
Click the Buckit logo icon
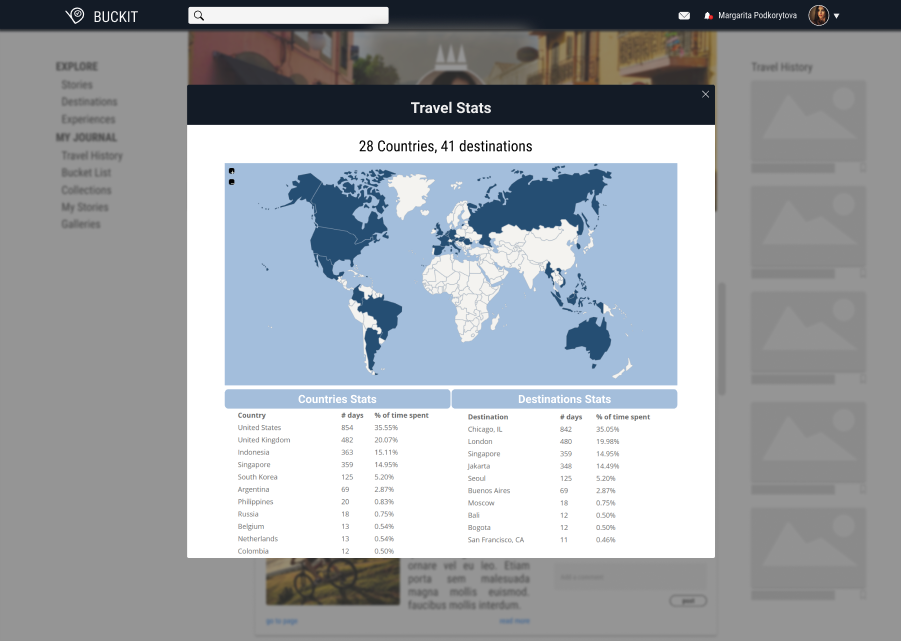pos(75,16)
